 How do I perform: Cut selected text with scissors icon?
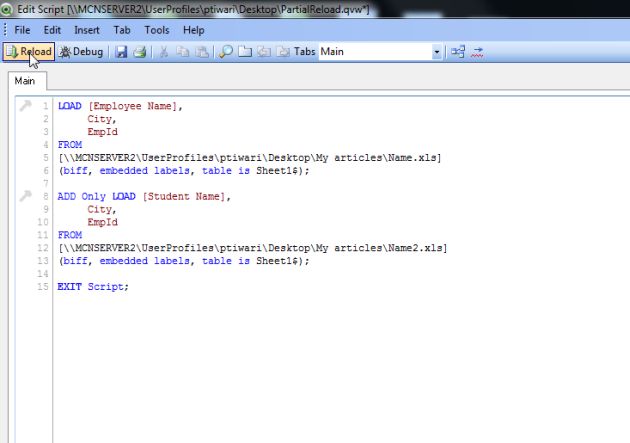[164, 52]
